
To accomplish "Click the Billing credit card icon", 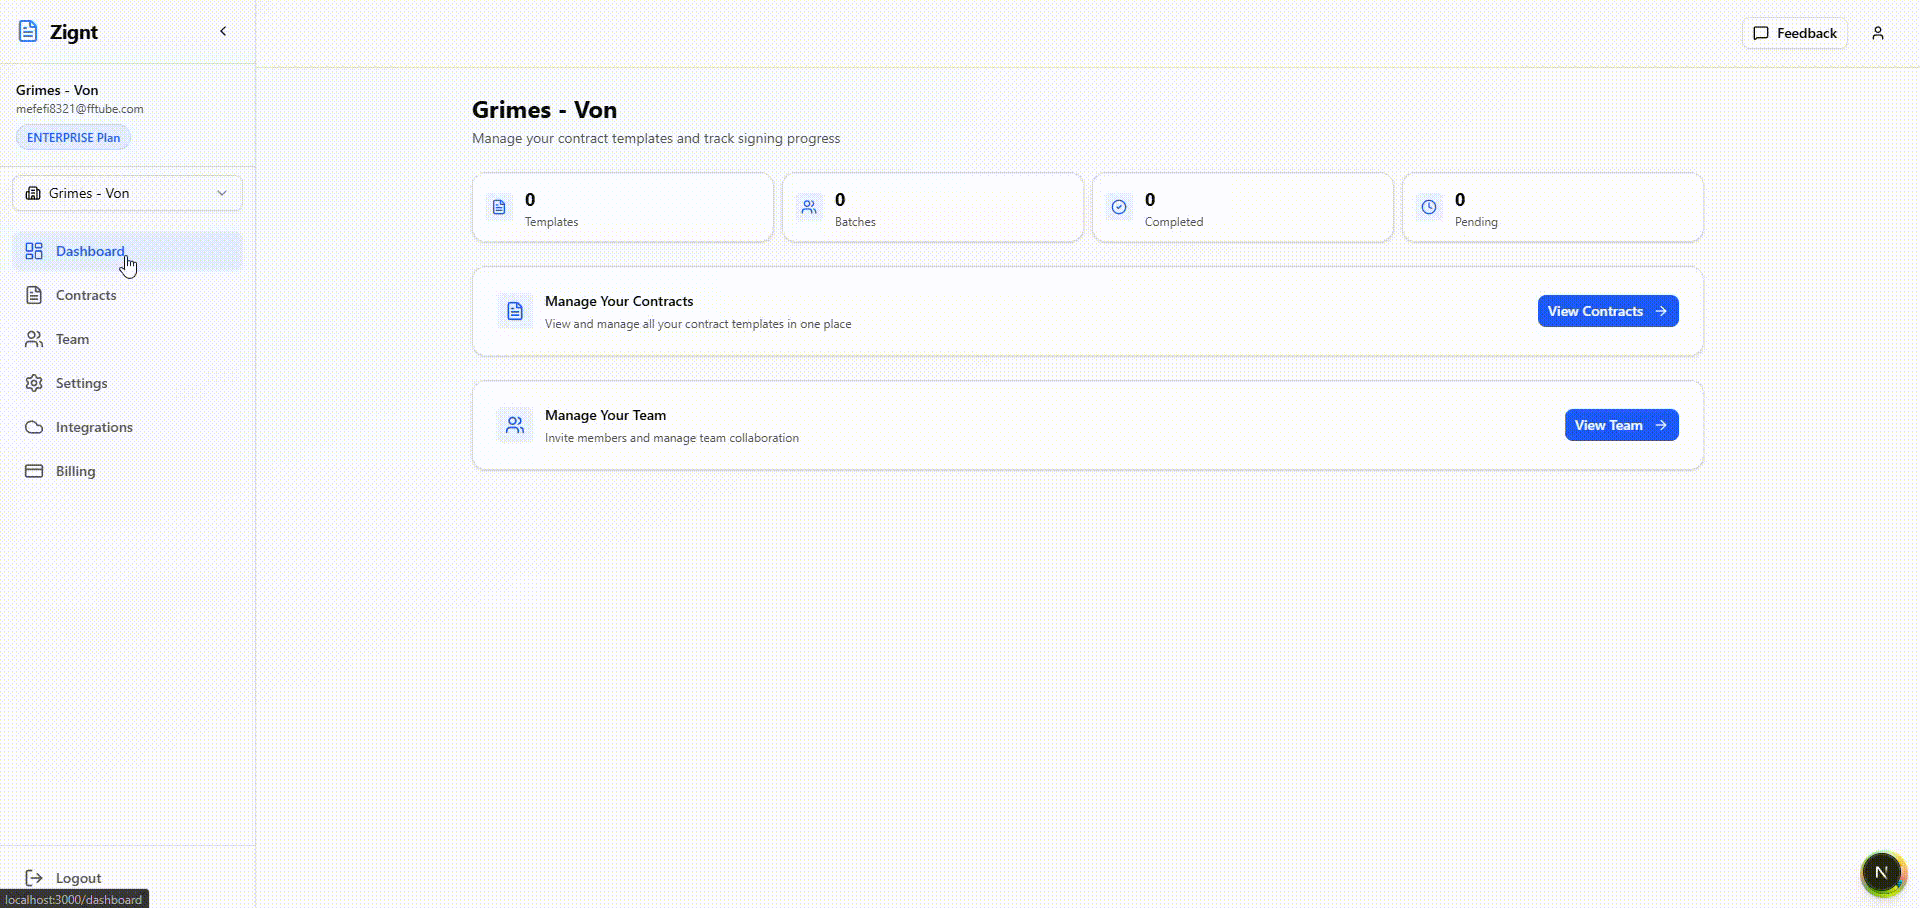I will [x=34, y=471].
